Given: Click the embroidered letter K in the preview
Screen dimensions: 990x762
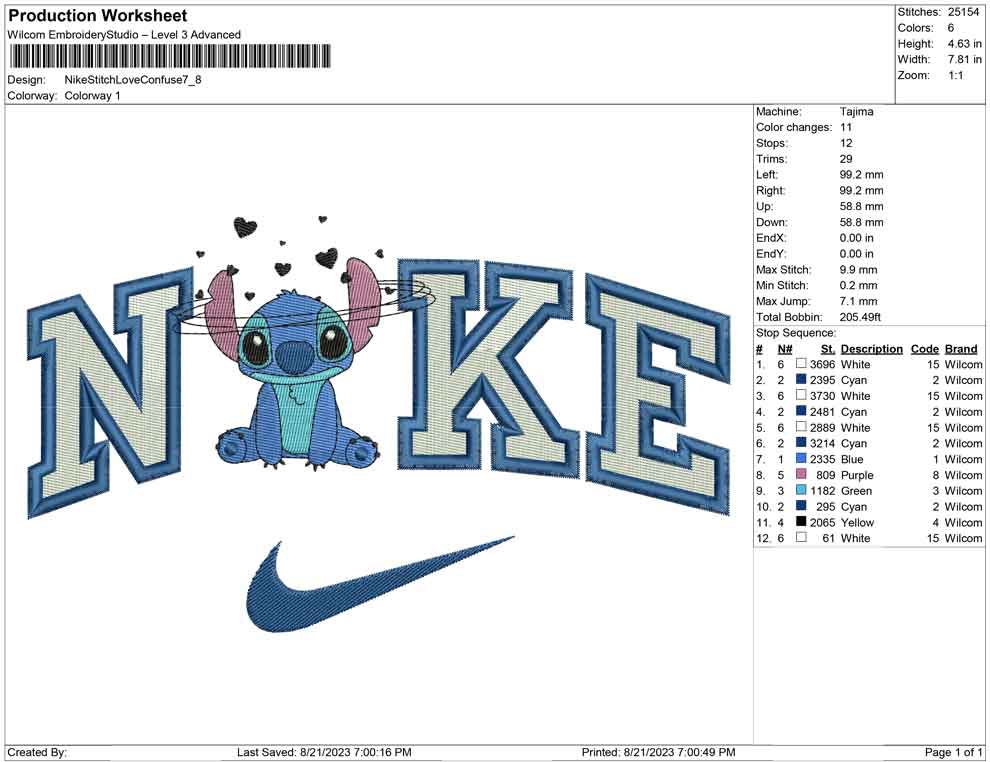Looking at the screenshot, I should (x=486, y=367).
